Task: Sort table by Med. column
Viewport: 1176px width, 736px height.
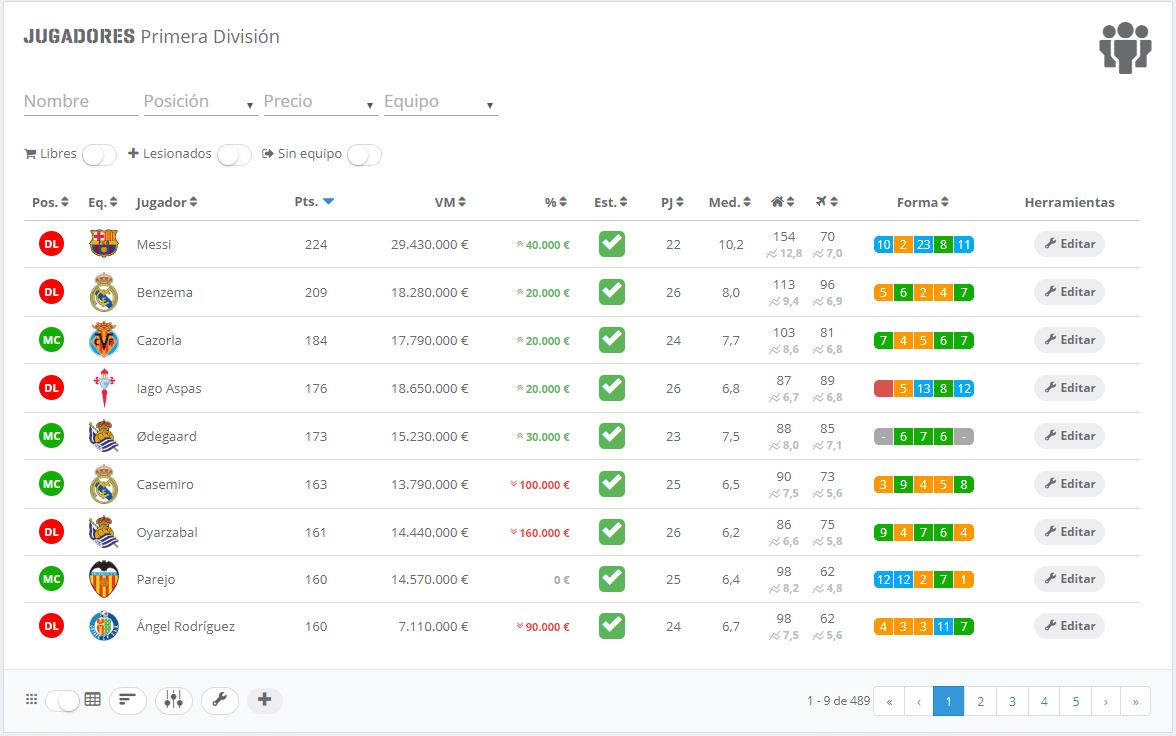Action: coord(730,203)
